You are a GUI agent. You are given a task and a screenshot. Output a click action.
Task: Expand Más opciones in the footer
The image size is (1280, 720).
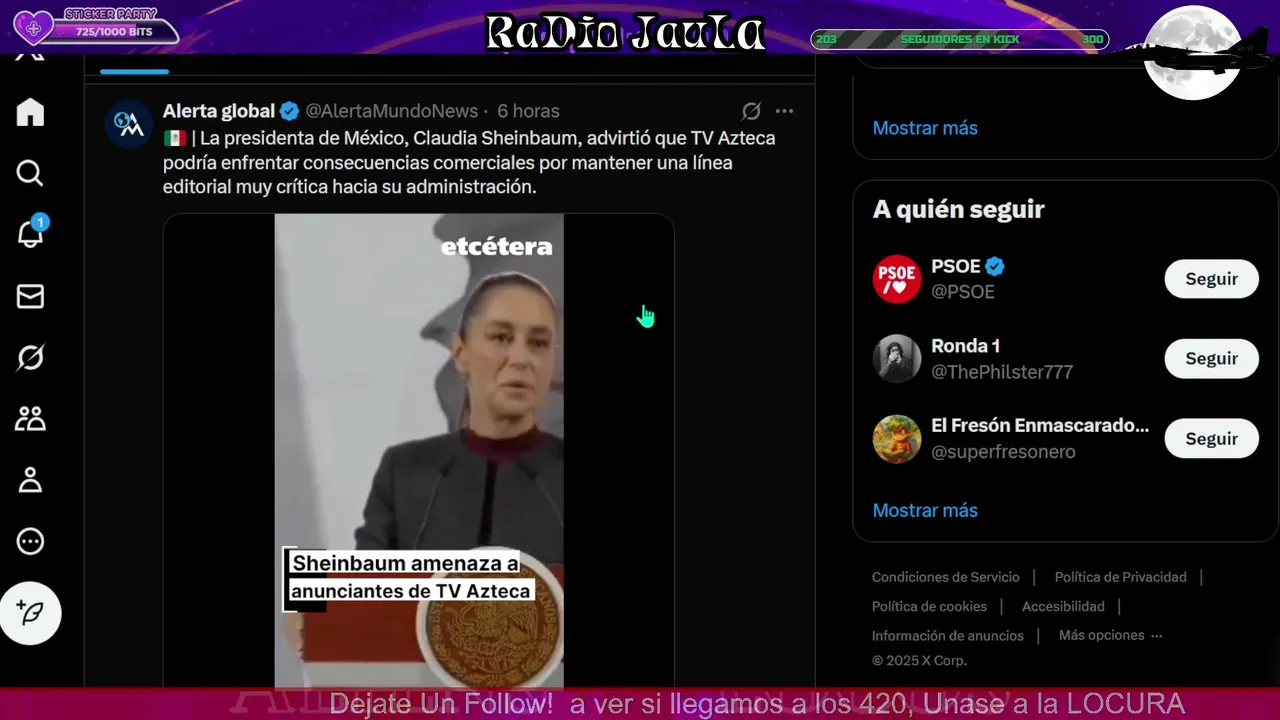tap(1110, 635)
